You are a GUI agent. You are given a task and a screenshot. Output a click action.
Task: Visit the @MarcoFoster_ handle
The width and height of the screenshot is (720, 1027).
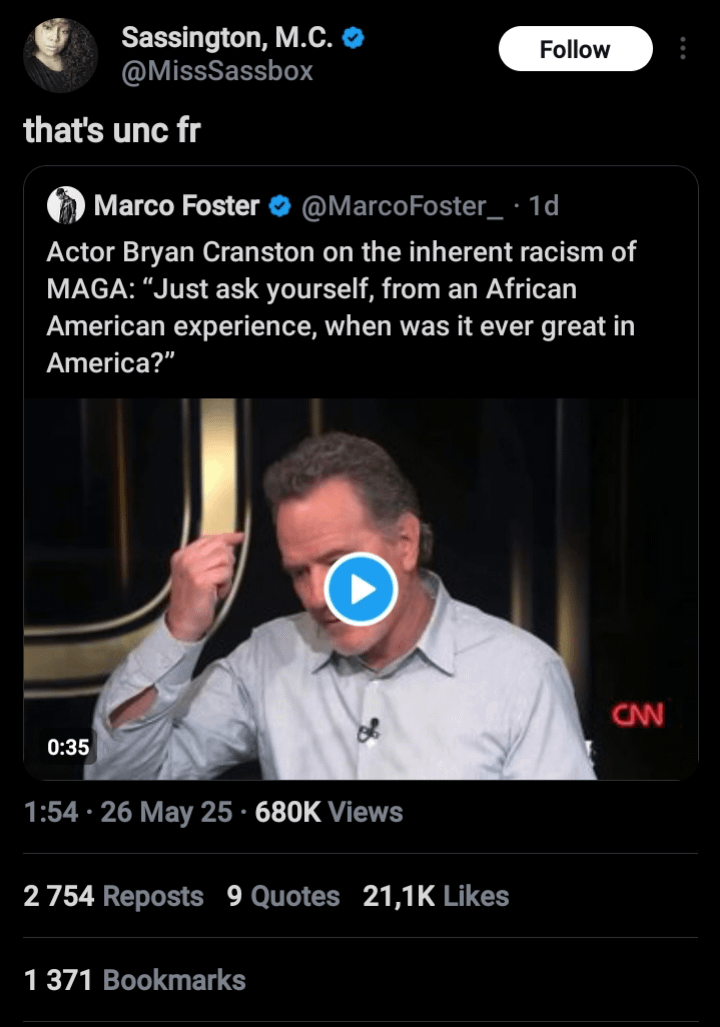[404, 206]
